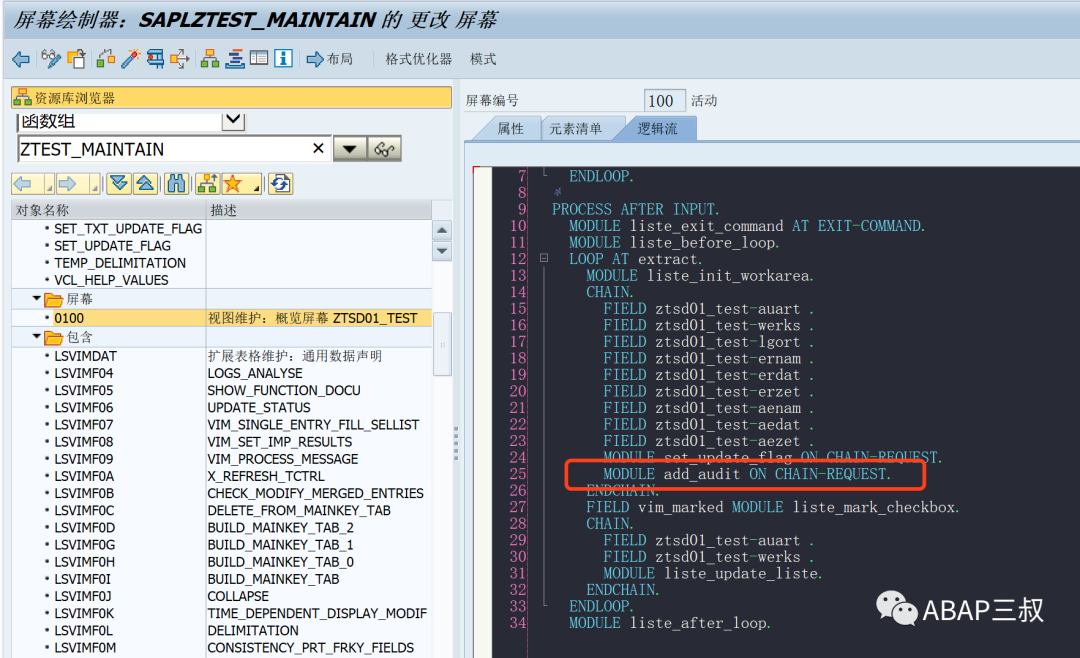Click the 屏幕编号 field showing 100

(x=664, y=101)
